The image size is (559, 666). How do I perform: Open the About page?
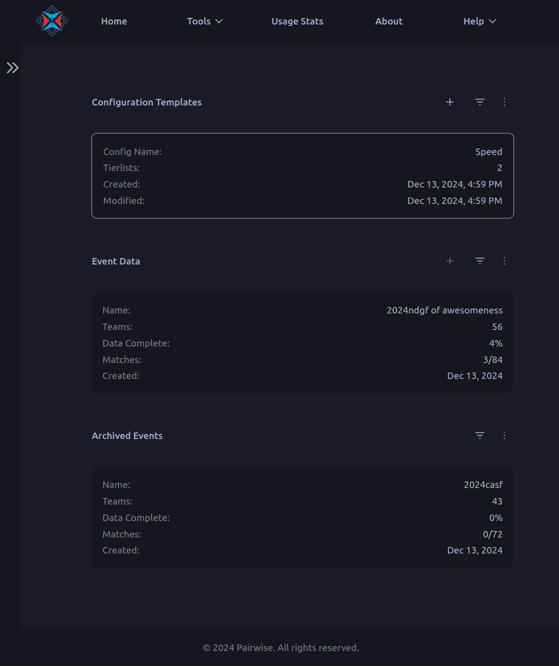tap(389, 21)
